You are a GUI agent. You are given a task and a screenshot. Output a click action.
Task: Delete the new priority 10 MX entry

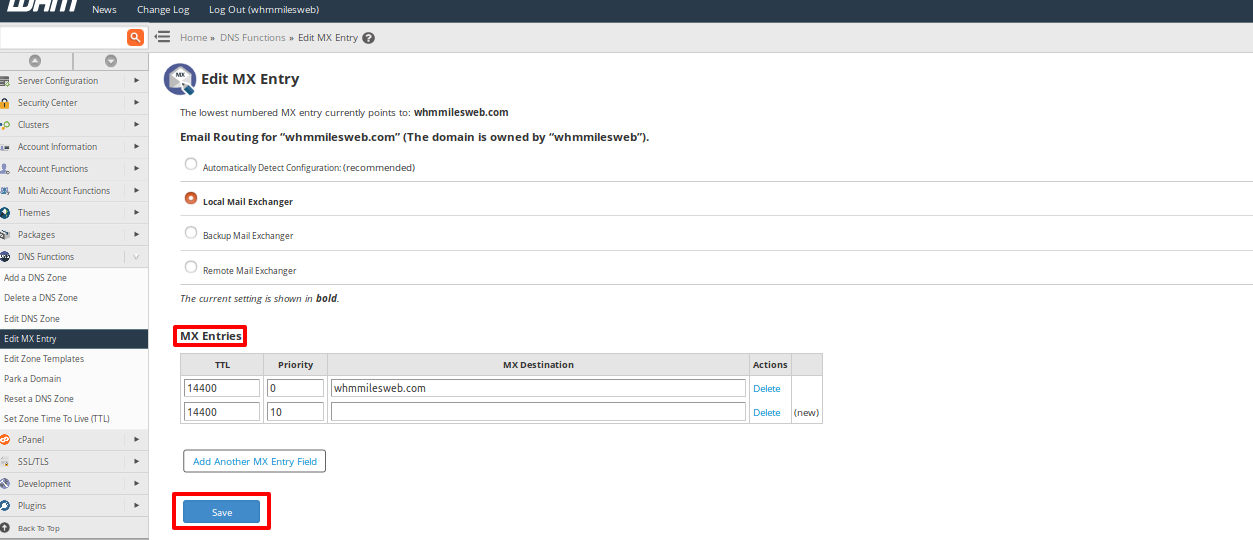coord(766,412)
